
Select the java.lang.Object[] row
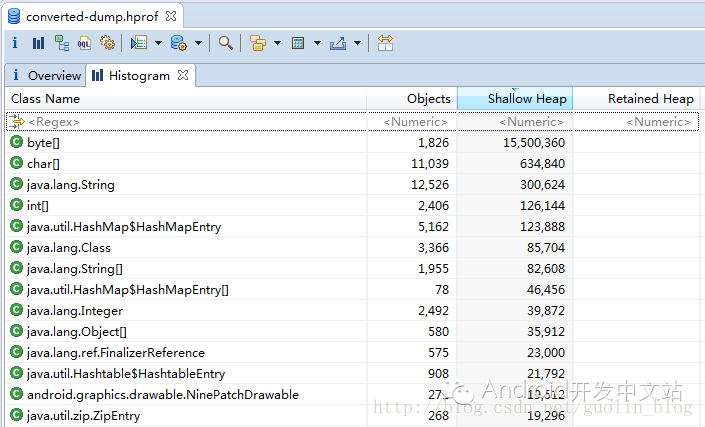tap(352, 332)
